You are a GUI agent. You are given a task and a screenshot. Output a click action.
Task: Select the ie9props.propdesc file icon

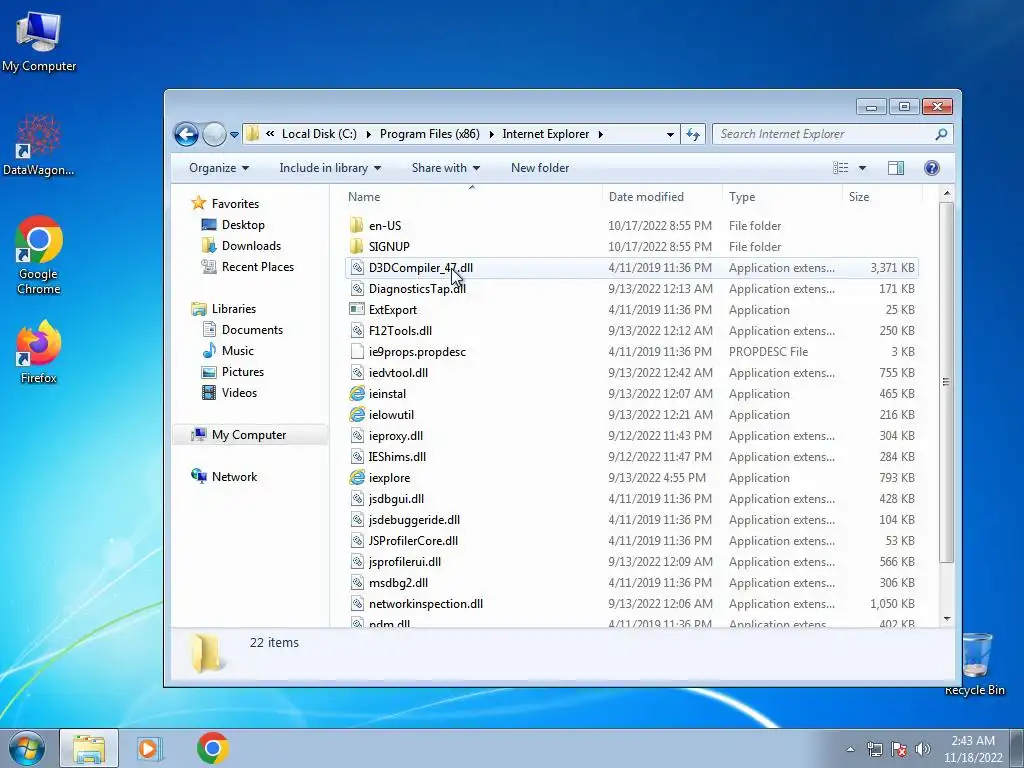click(x=357, y=351)
